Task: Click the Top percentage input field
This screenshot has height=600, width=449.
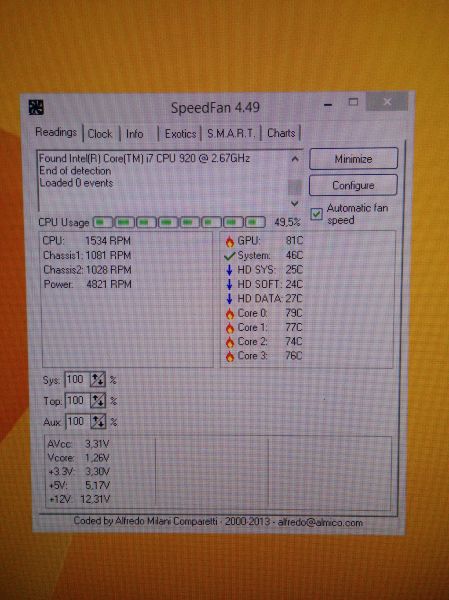Action: [78, 401]
